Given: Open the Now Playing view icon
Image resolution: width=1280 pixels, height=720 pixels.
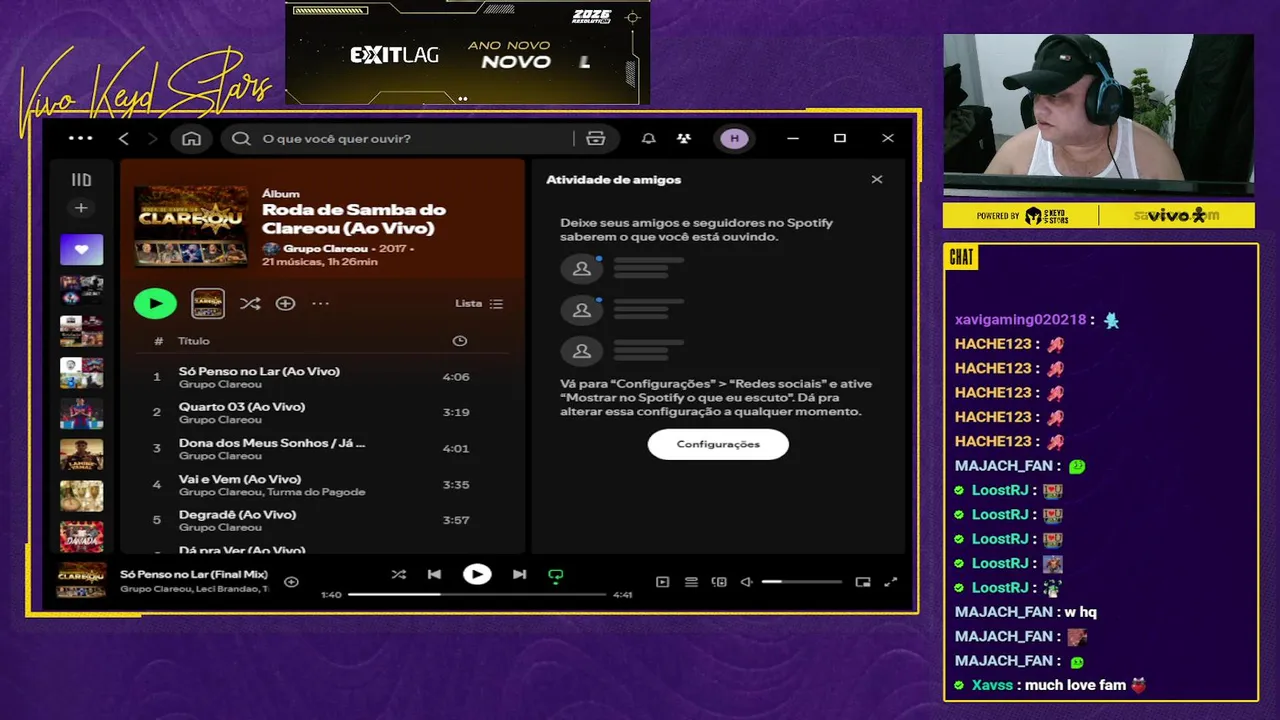Looking at the screenshot, I should pos(662,582).
